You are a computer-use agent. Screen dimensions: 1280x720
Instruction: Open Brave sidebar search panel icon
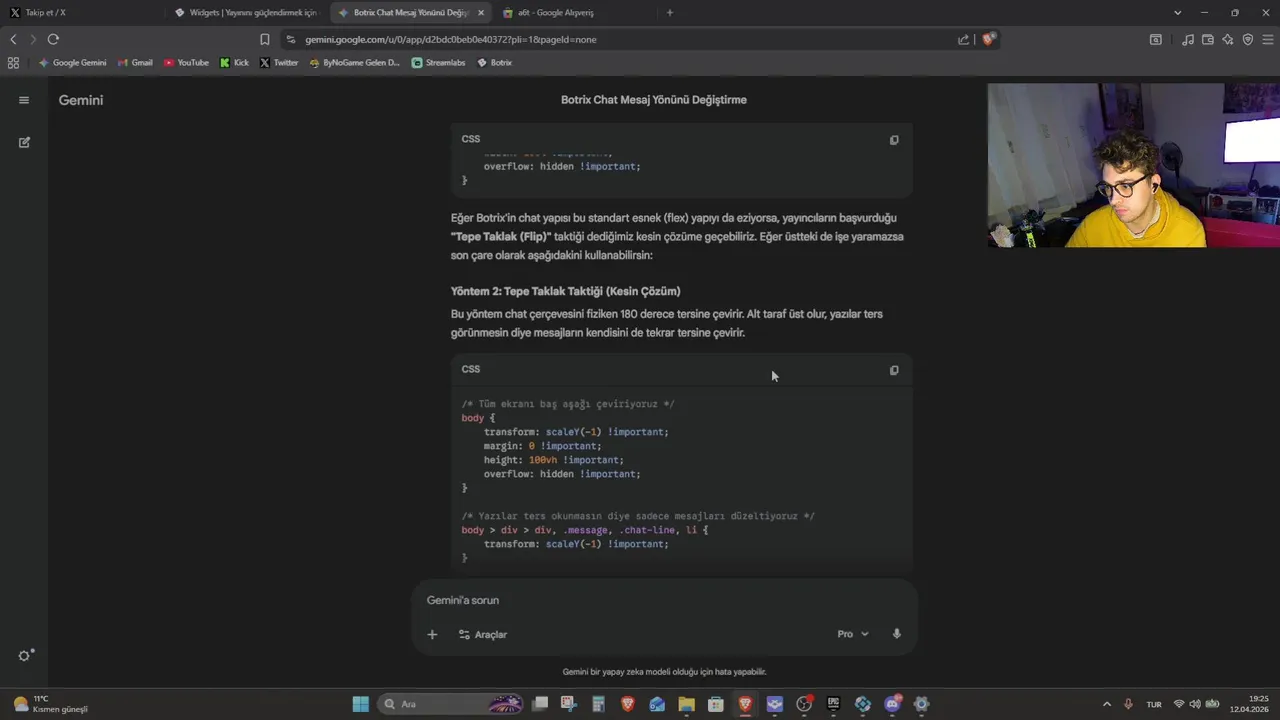pos(1156,39)
